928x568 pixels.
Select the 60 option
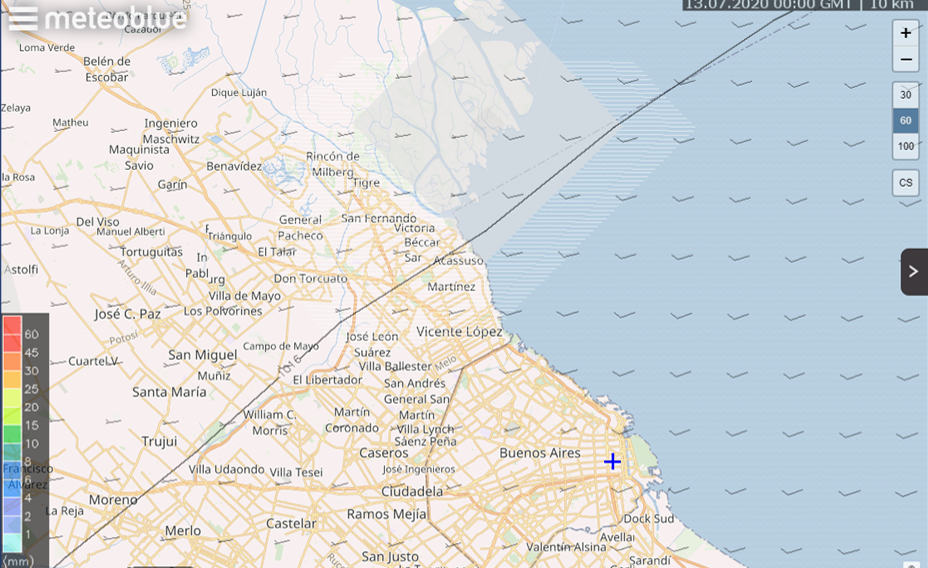tap(905, 121)
